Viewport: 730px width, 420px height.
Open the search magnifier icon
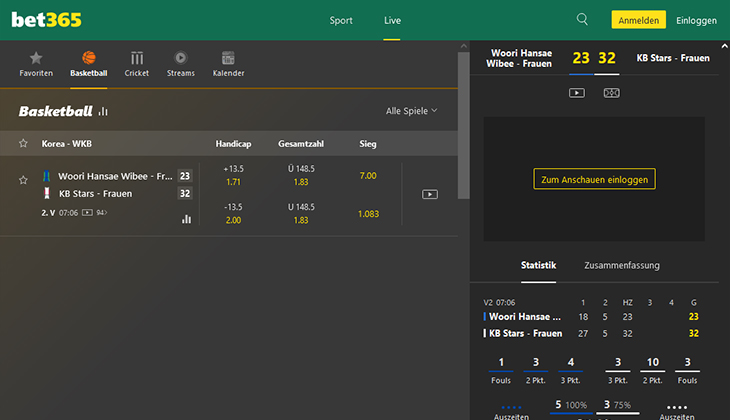pos(582,20)
